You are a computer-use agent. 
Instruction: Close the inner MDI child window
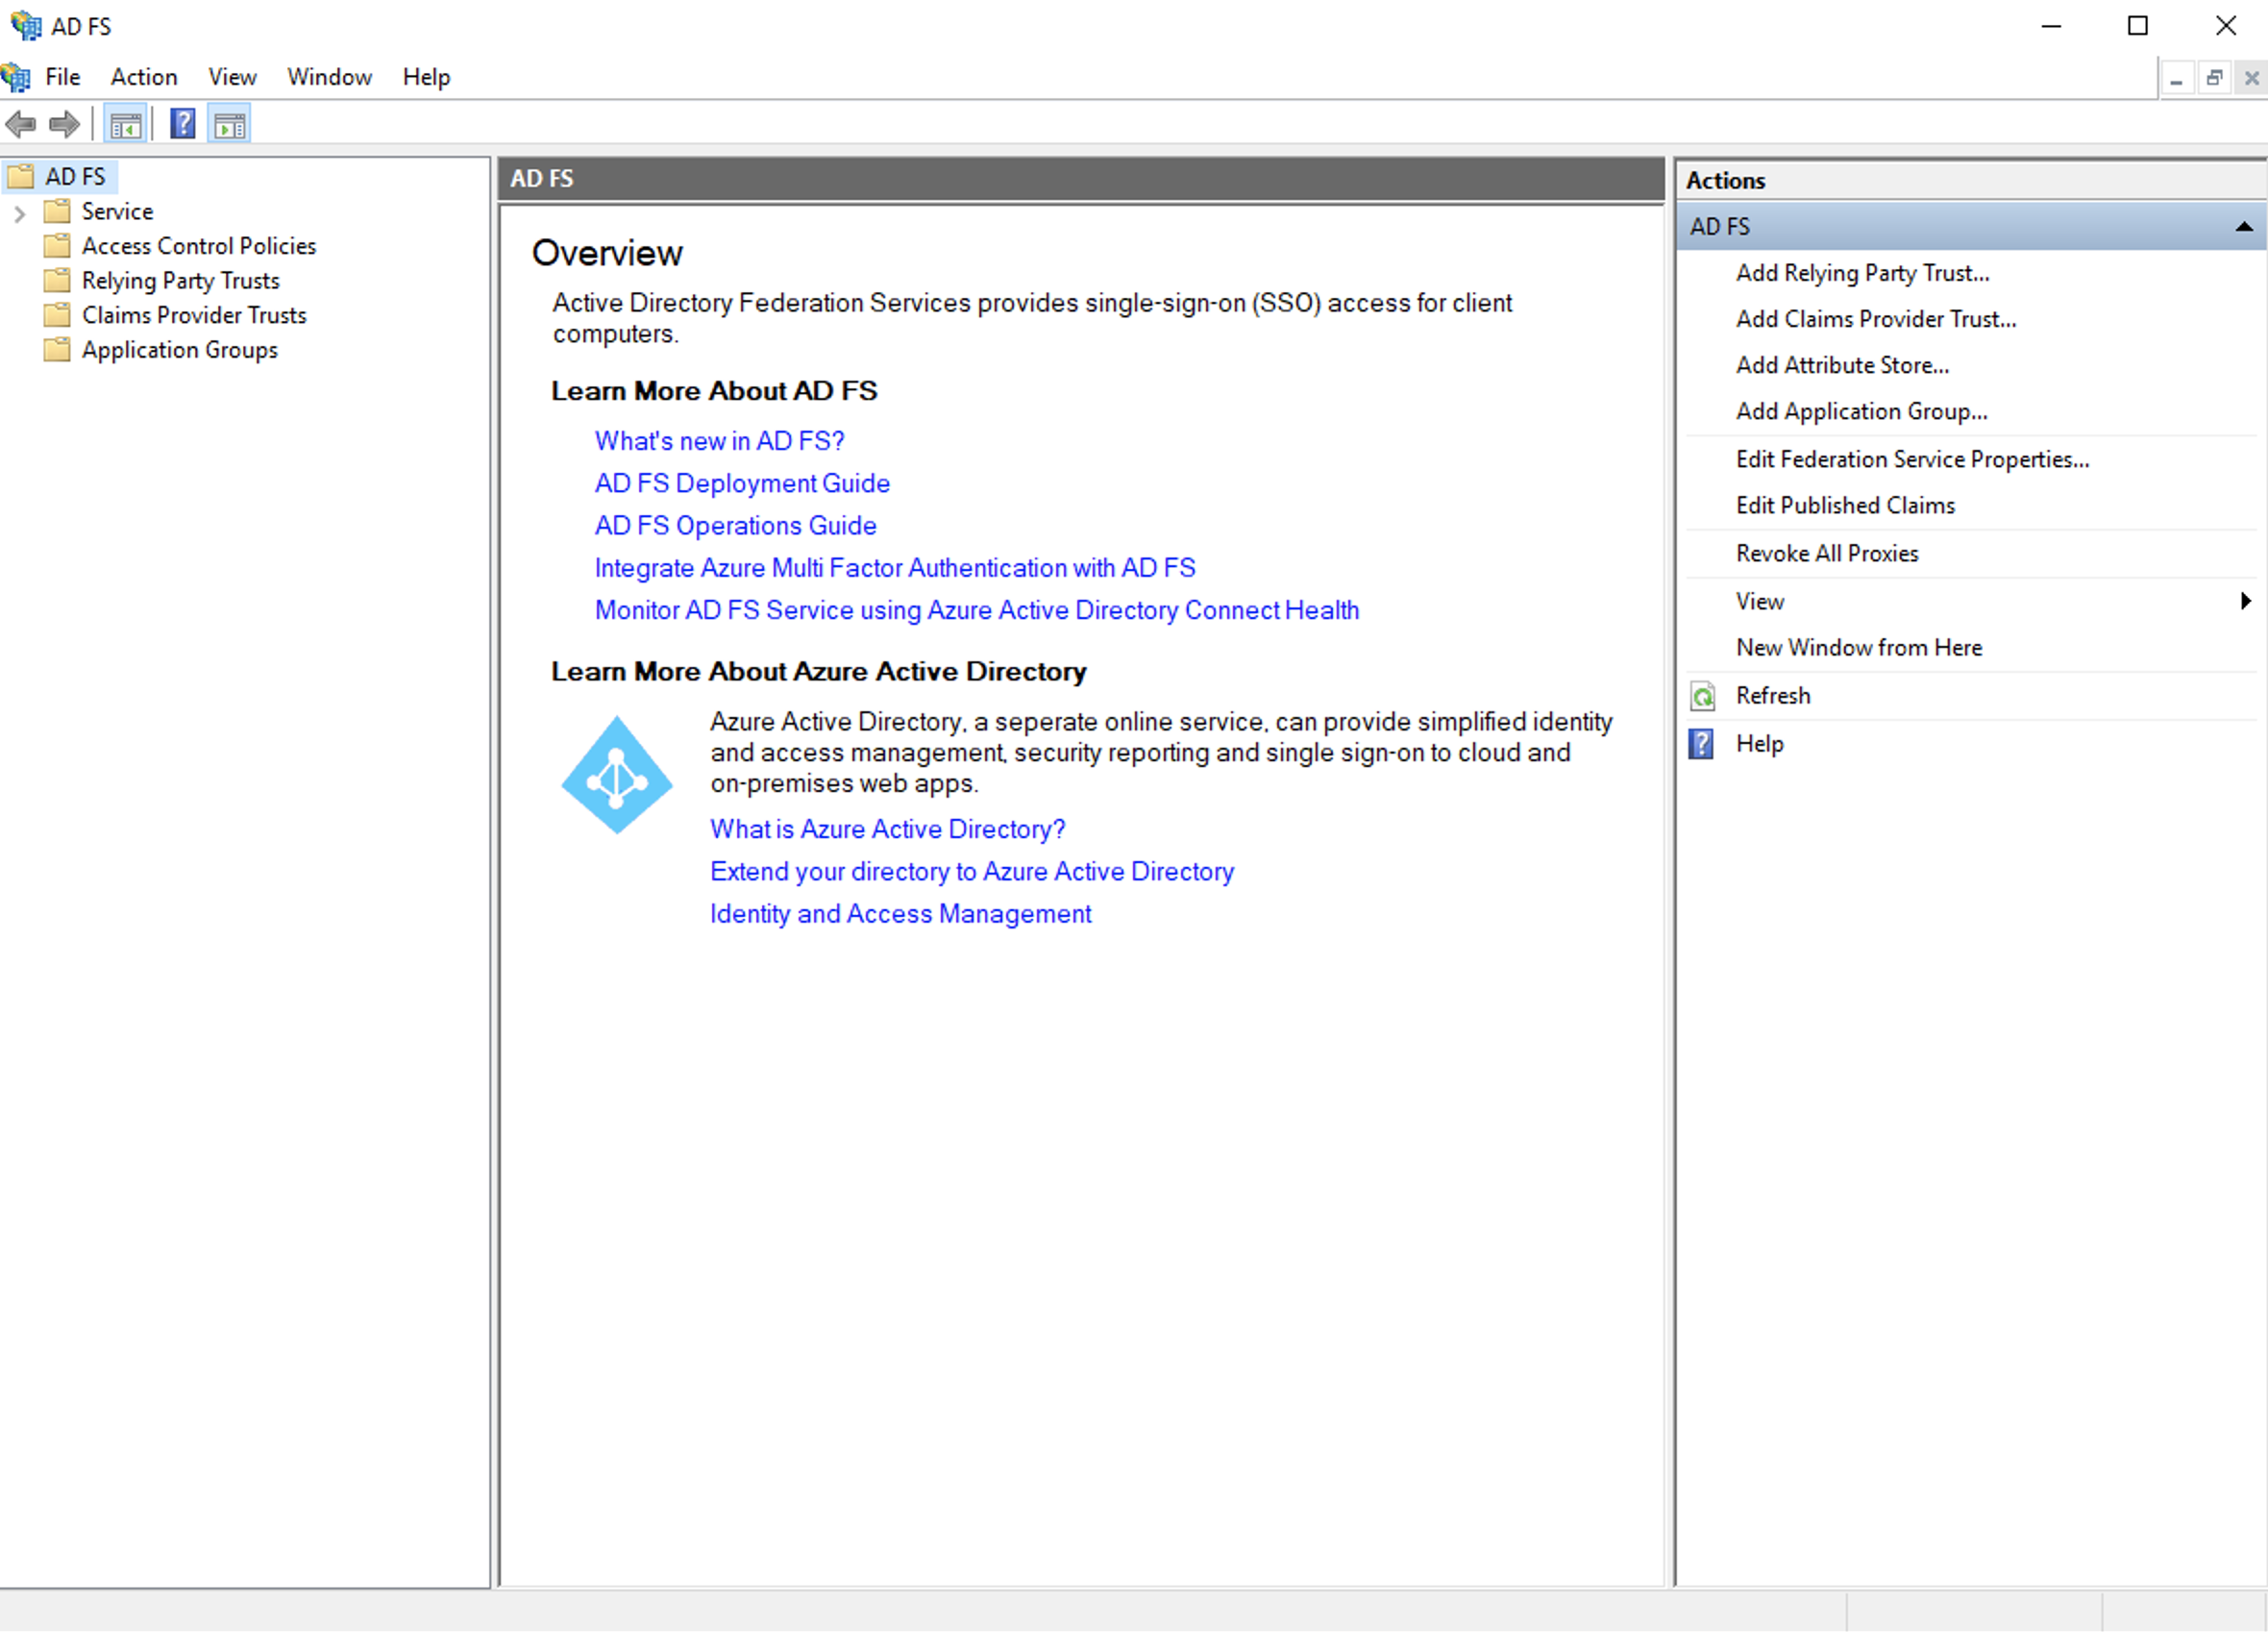[2252, 78]
